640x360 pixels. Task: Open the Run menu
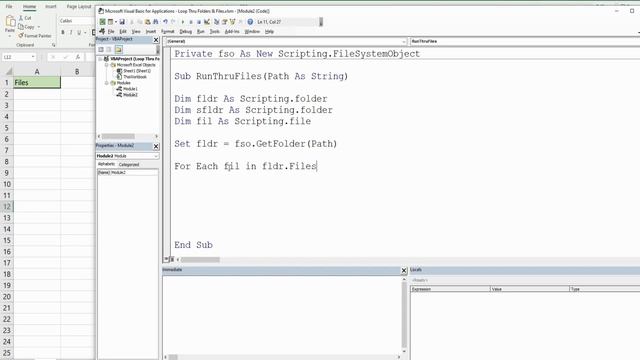click(x=200, y=31)
